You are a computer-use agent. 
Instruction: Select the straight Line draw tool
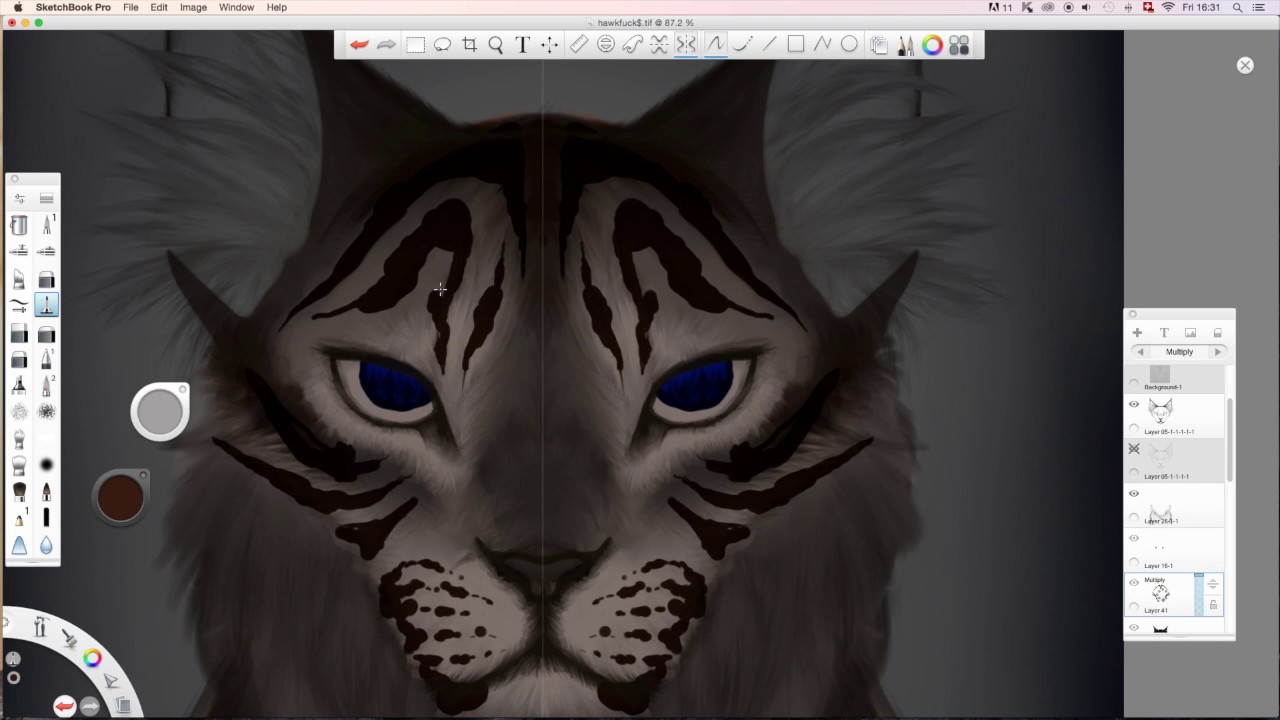point(769,44)
